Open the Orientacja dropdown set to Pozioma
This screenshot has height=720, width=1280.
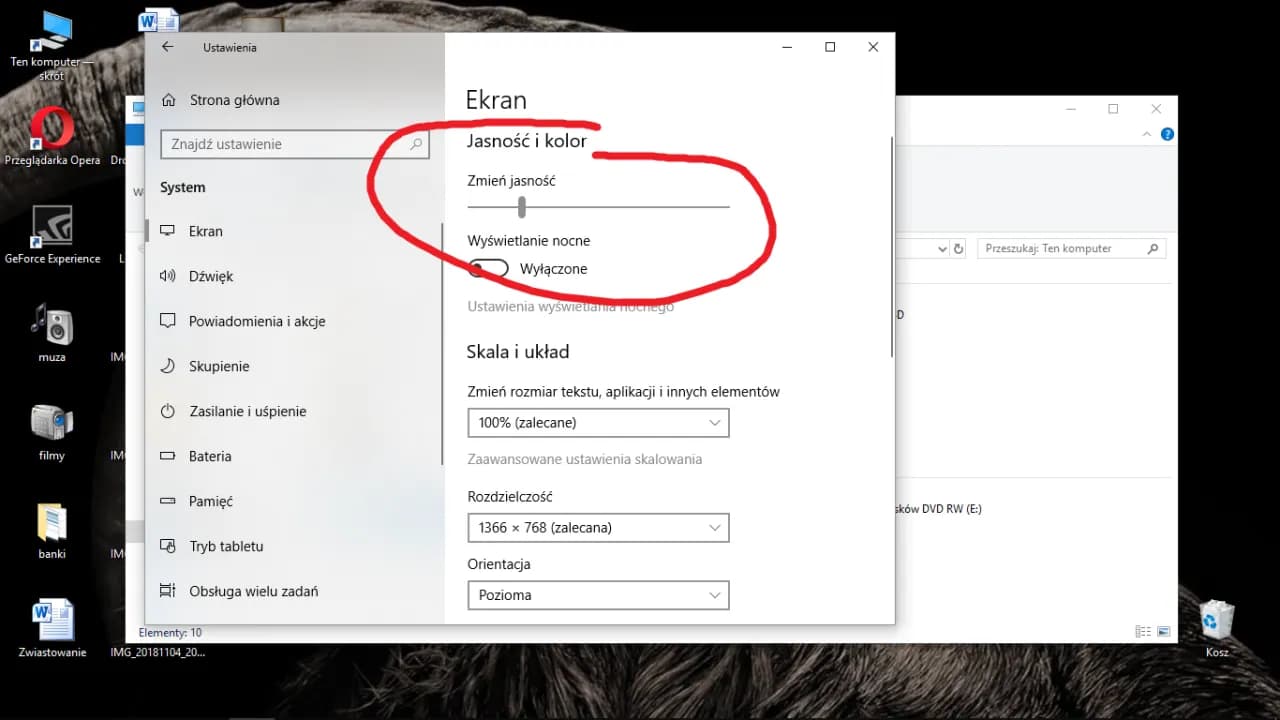click(598, 595)
